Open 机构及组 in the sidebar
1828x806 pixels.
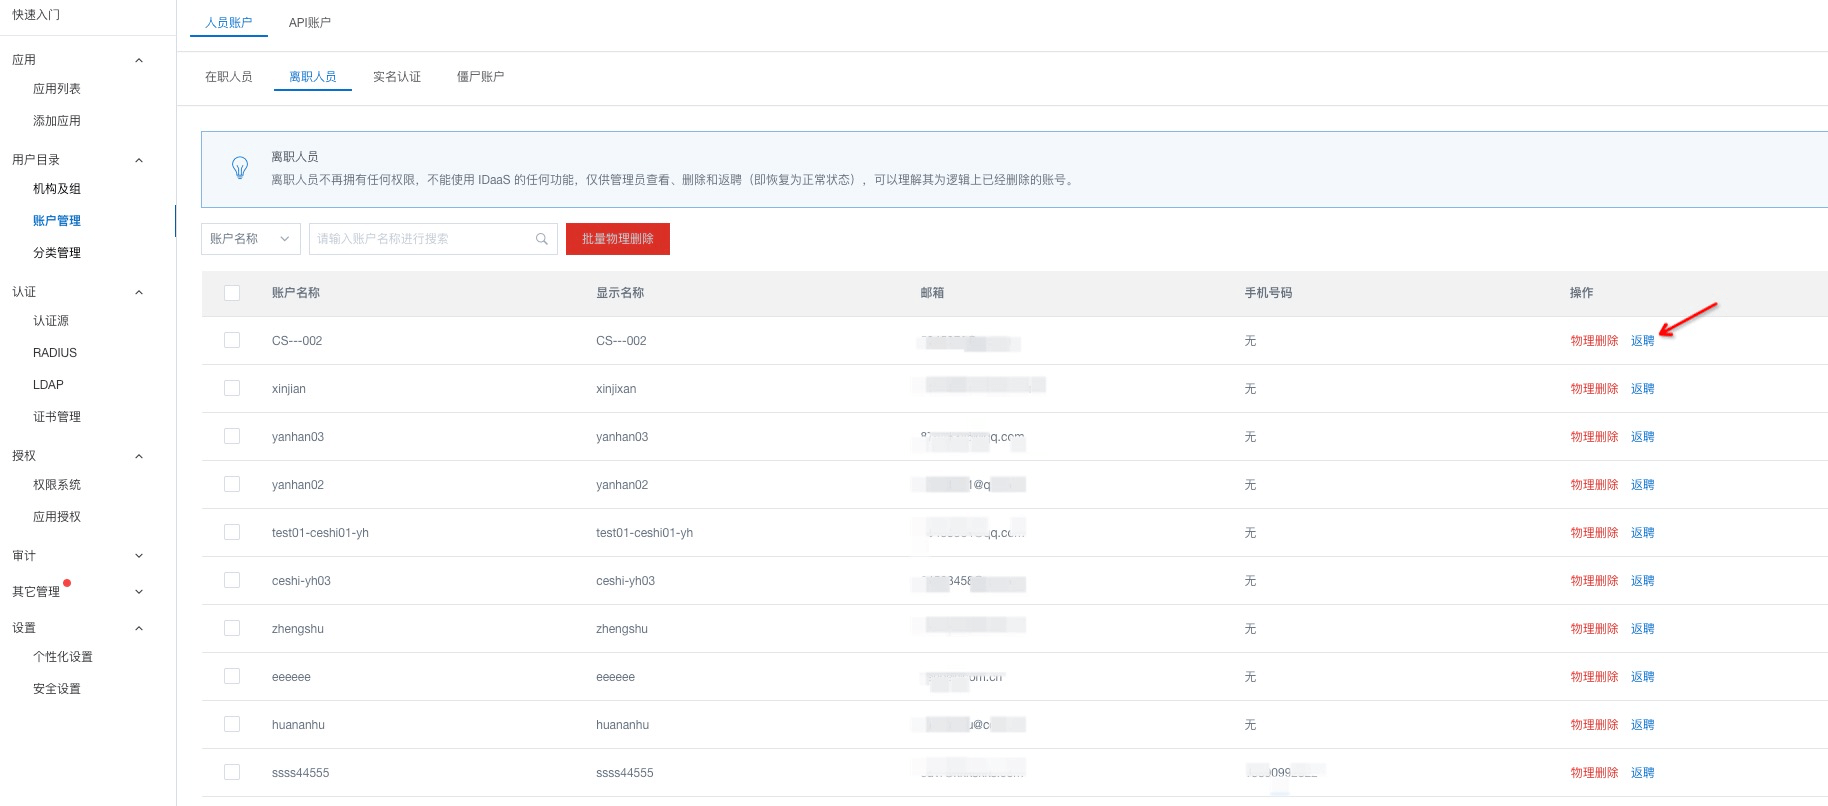click(57, 189)
